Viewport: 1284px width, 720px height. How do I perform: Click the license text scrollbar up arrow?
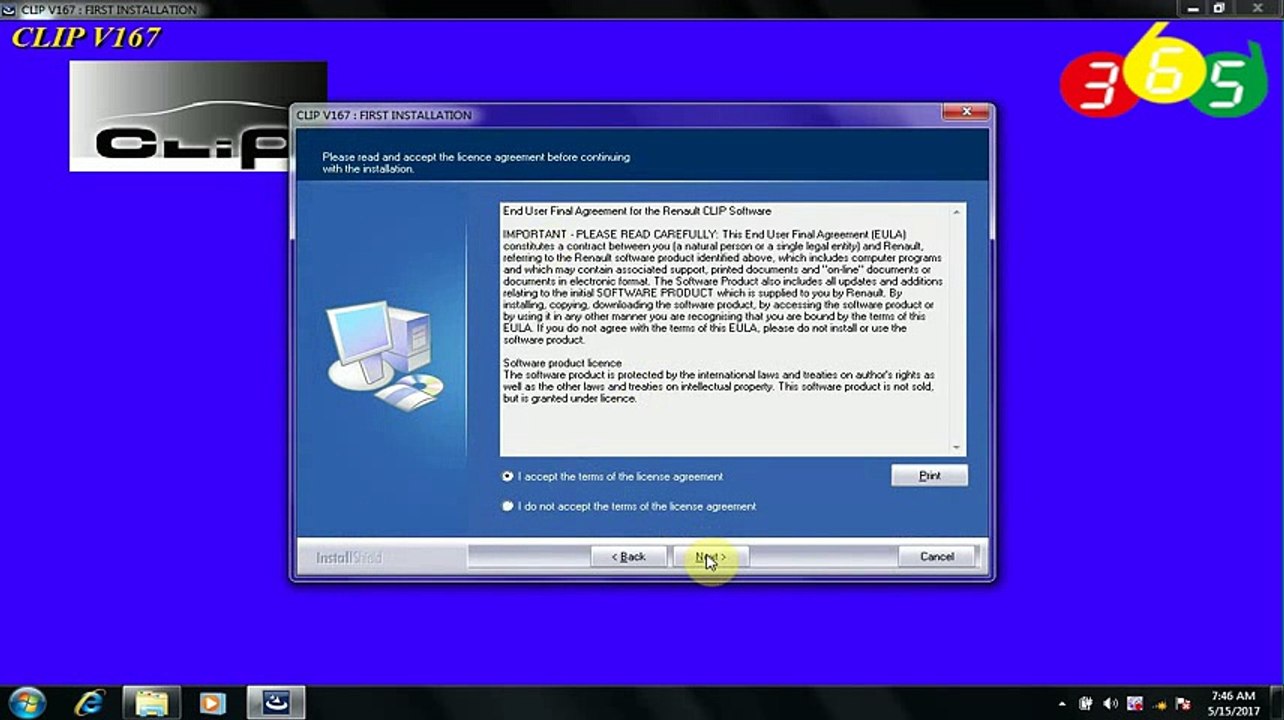coord(957,212)
